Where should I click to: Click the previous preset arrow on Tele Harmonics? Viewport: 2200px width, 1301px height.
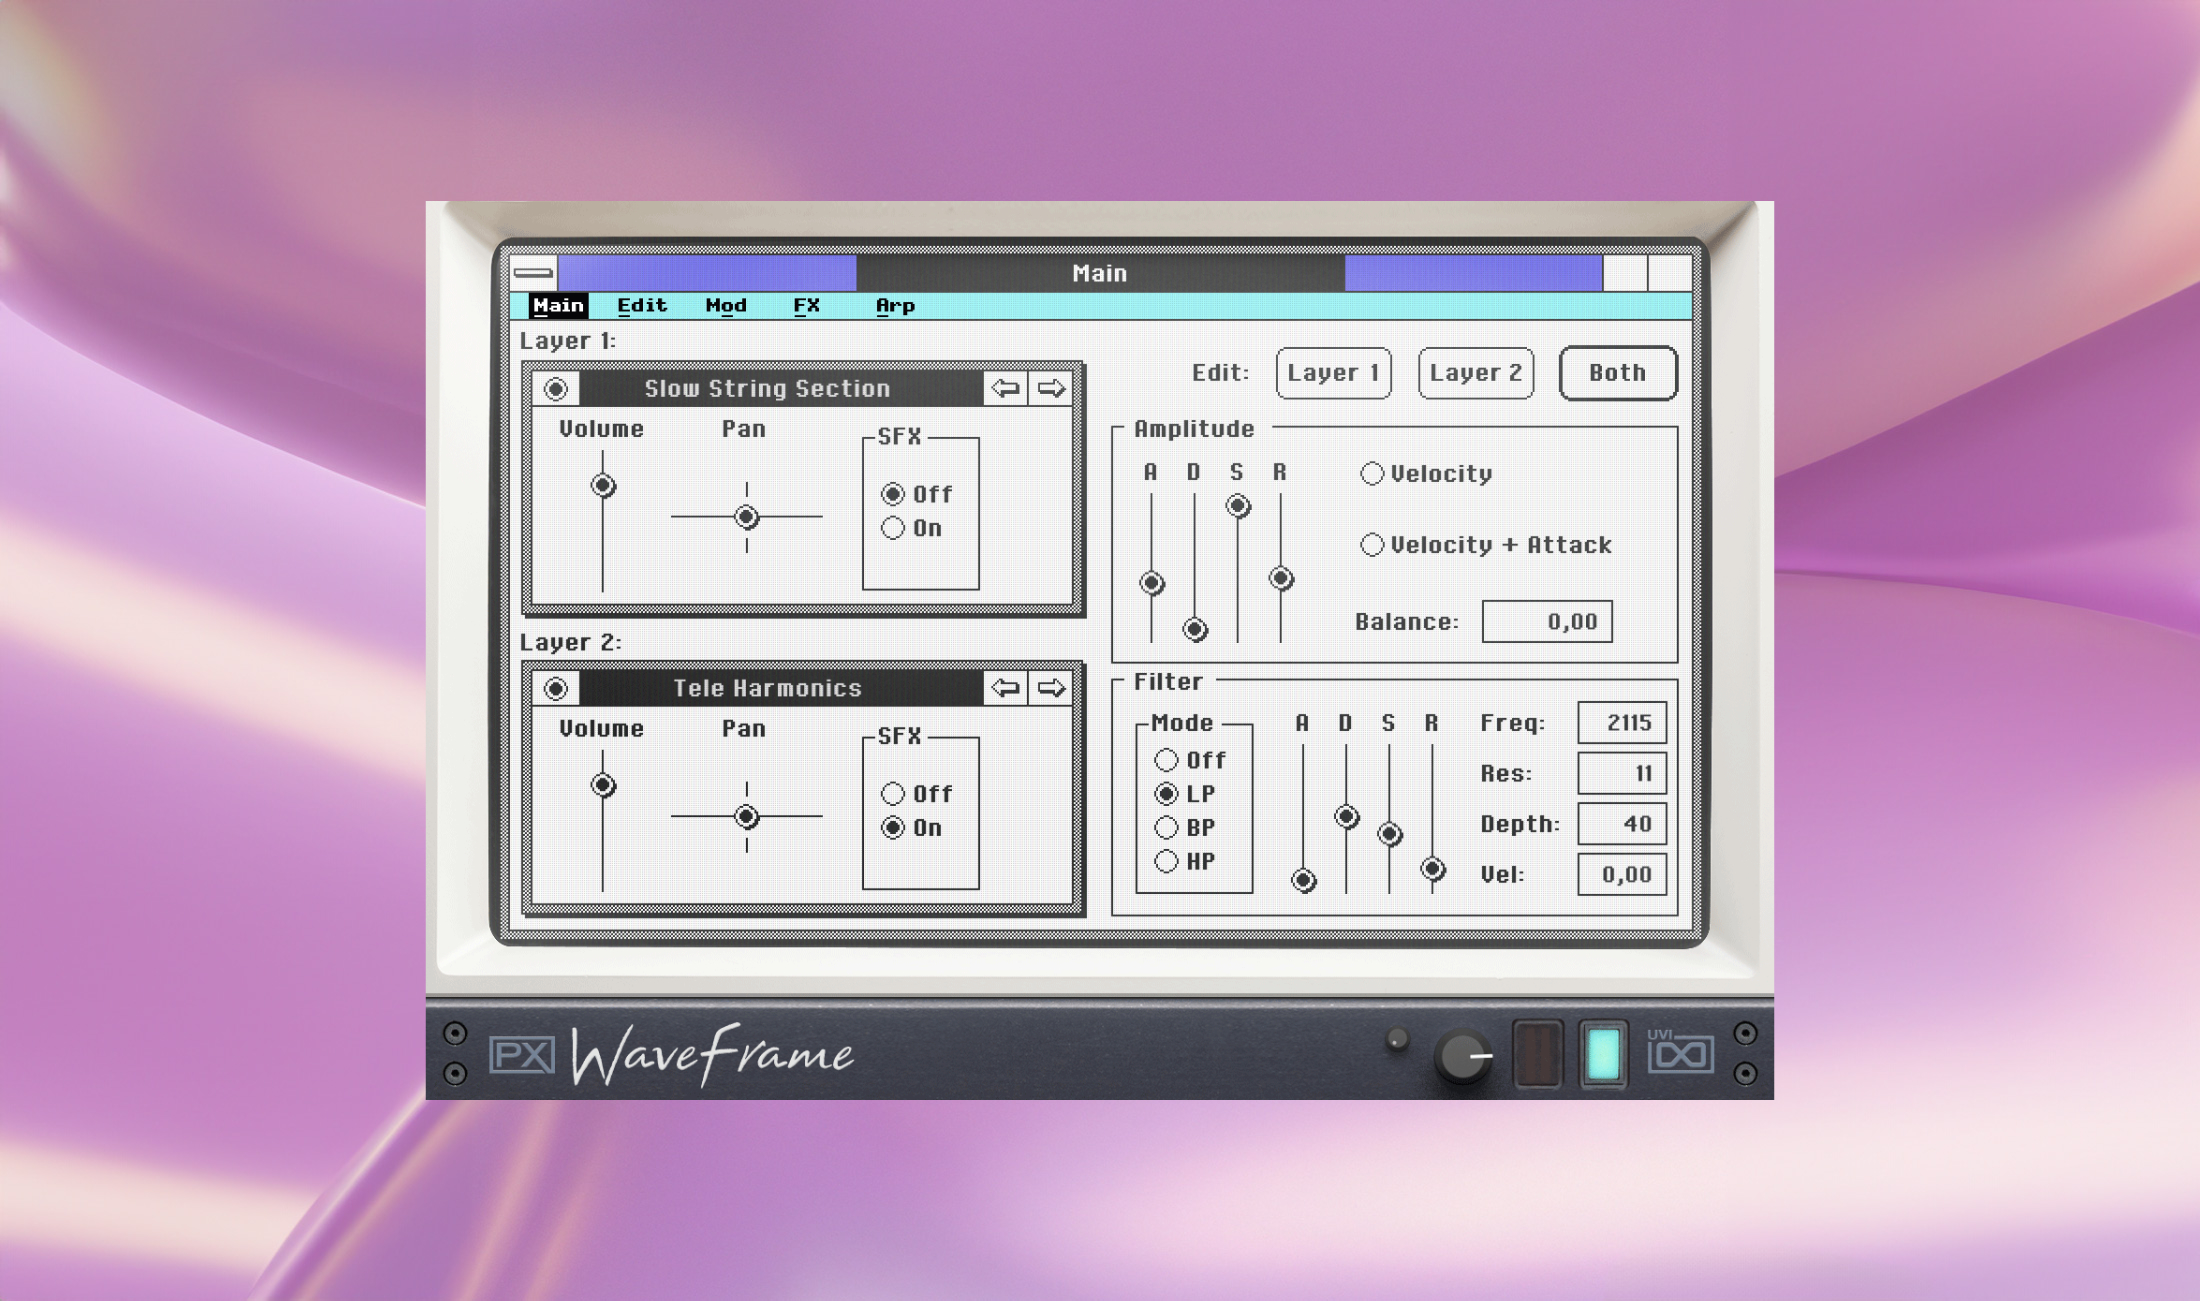click(1006, 688)
